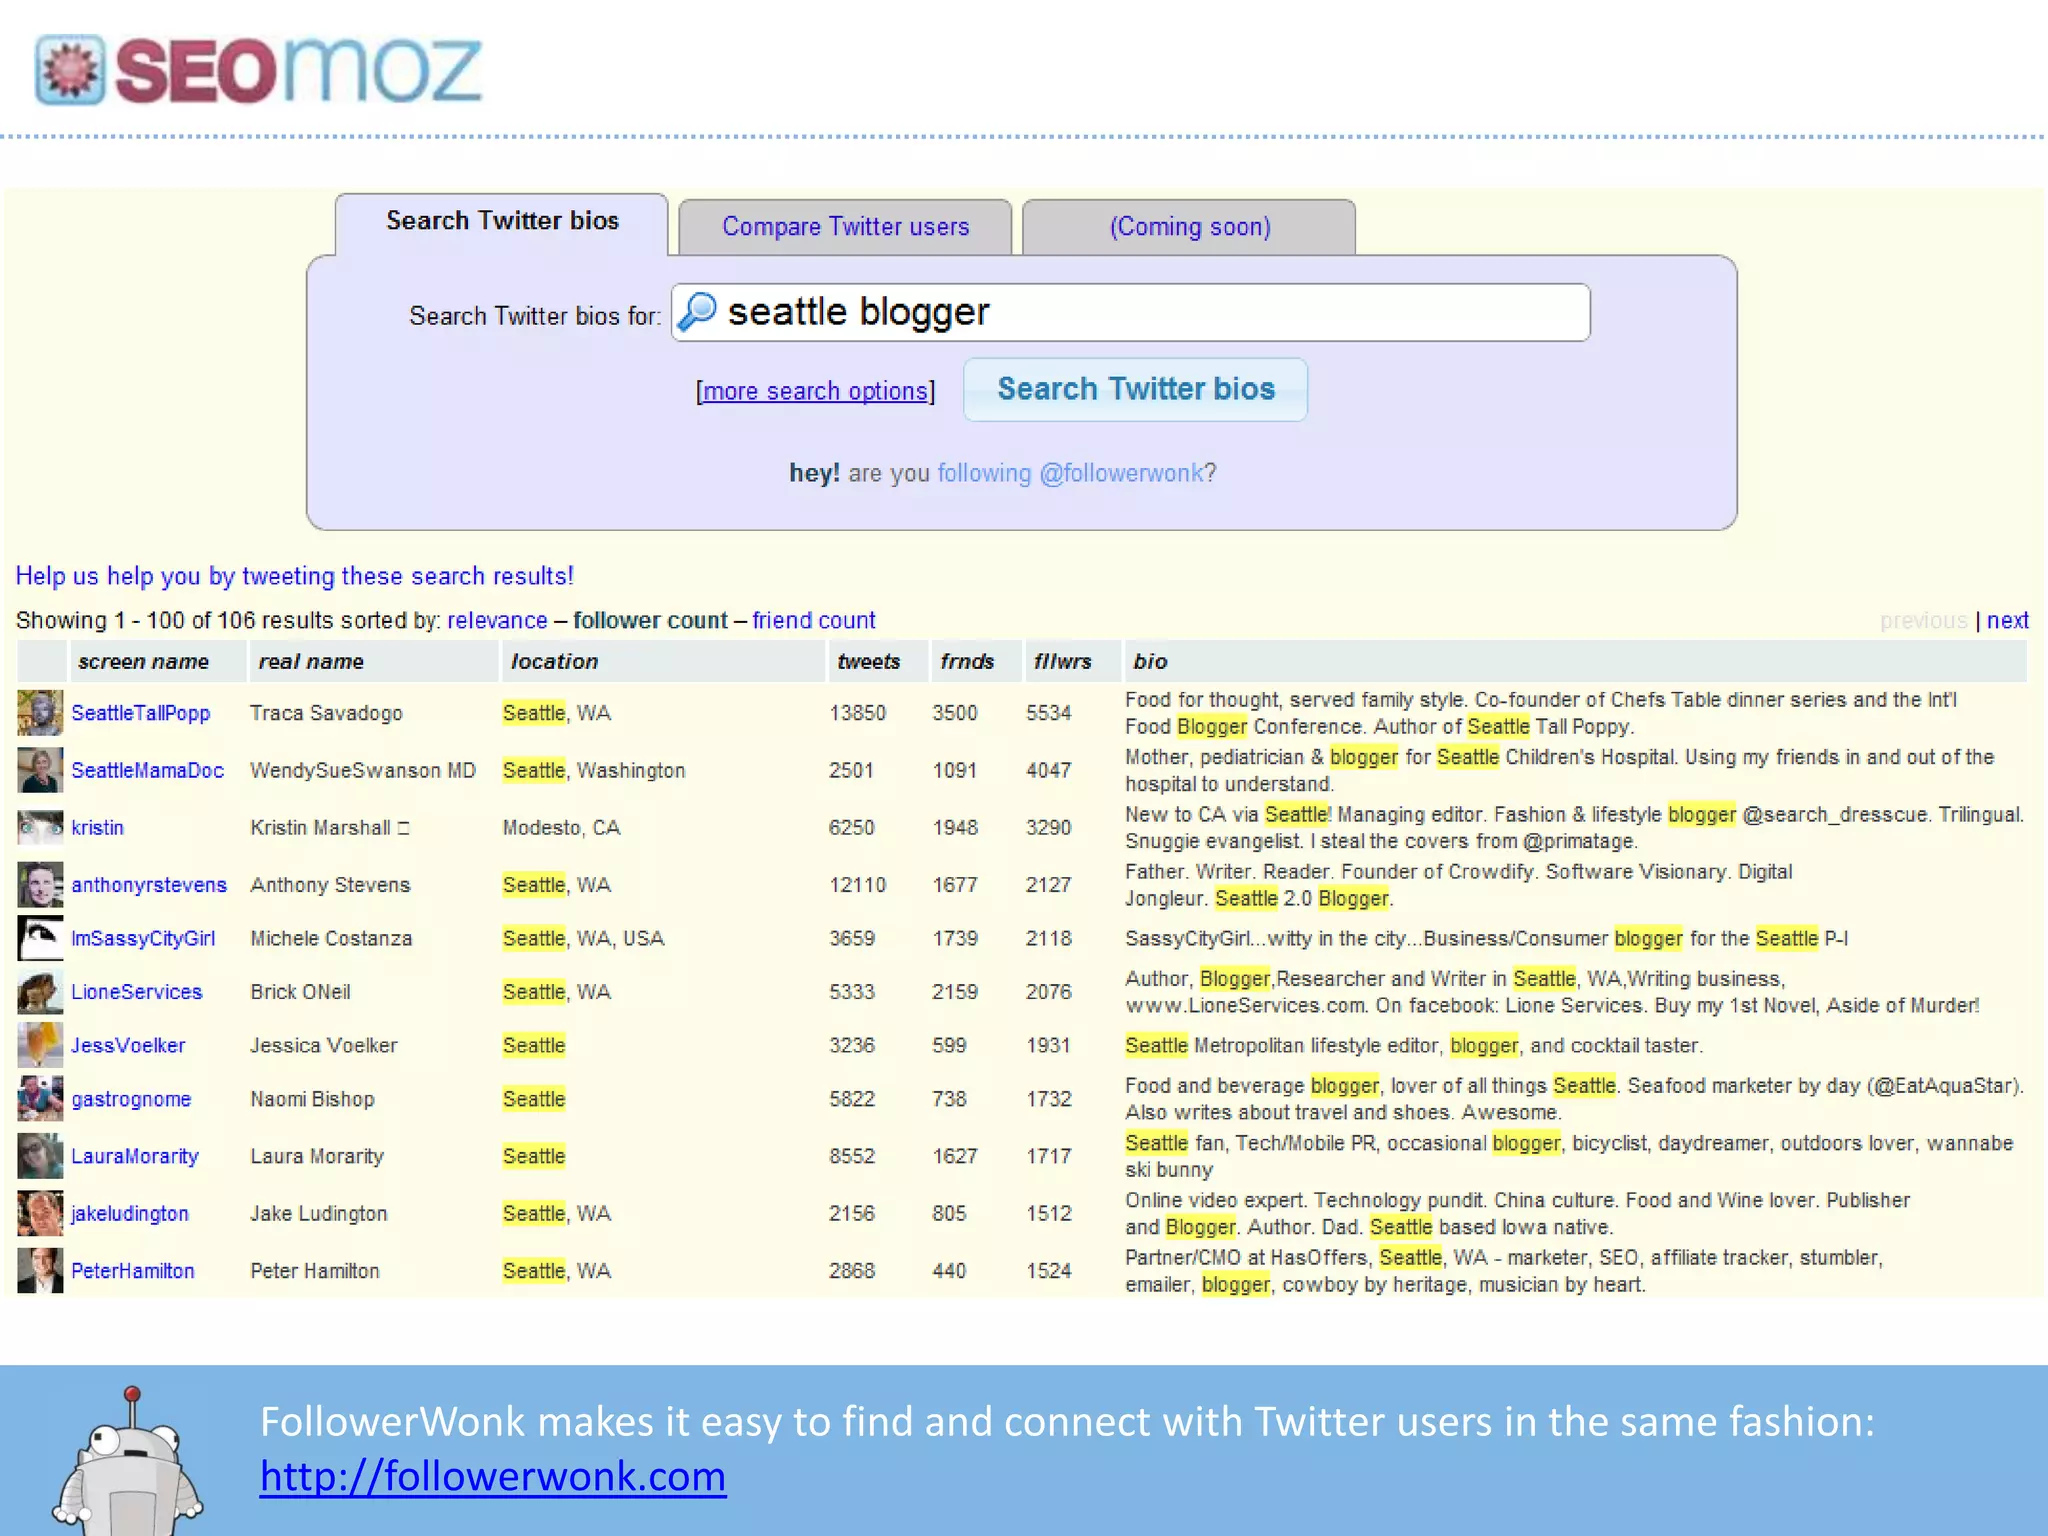Open JessVoelker profile link
Screen dimensions: 2048x1536
coord(128,1045)
